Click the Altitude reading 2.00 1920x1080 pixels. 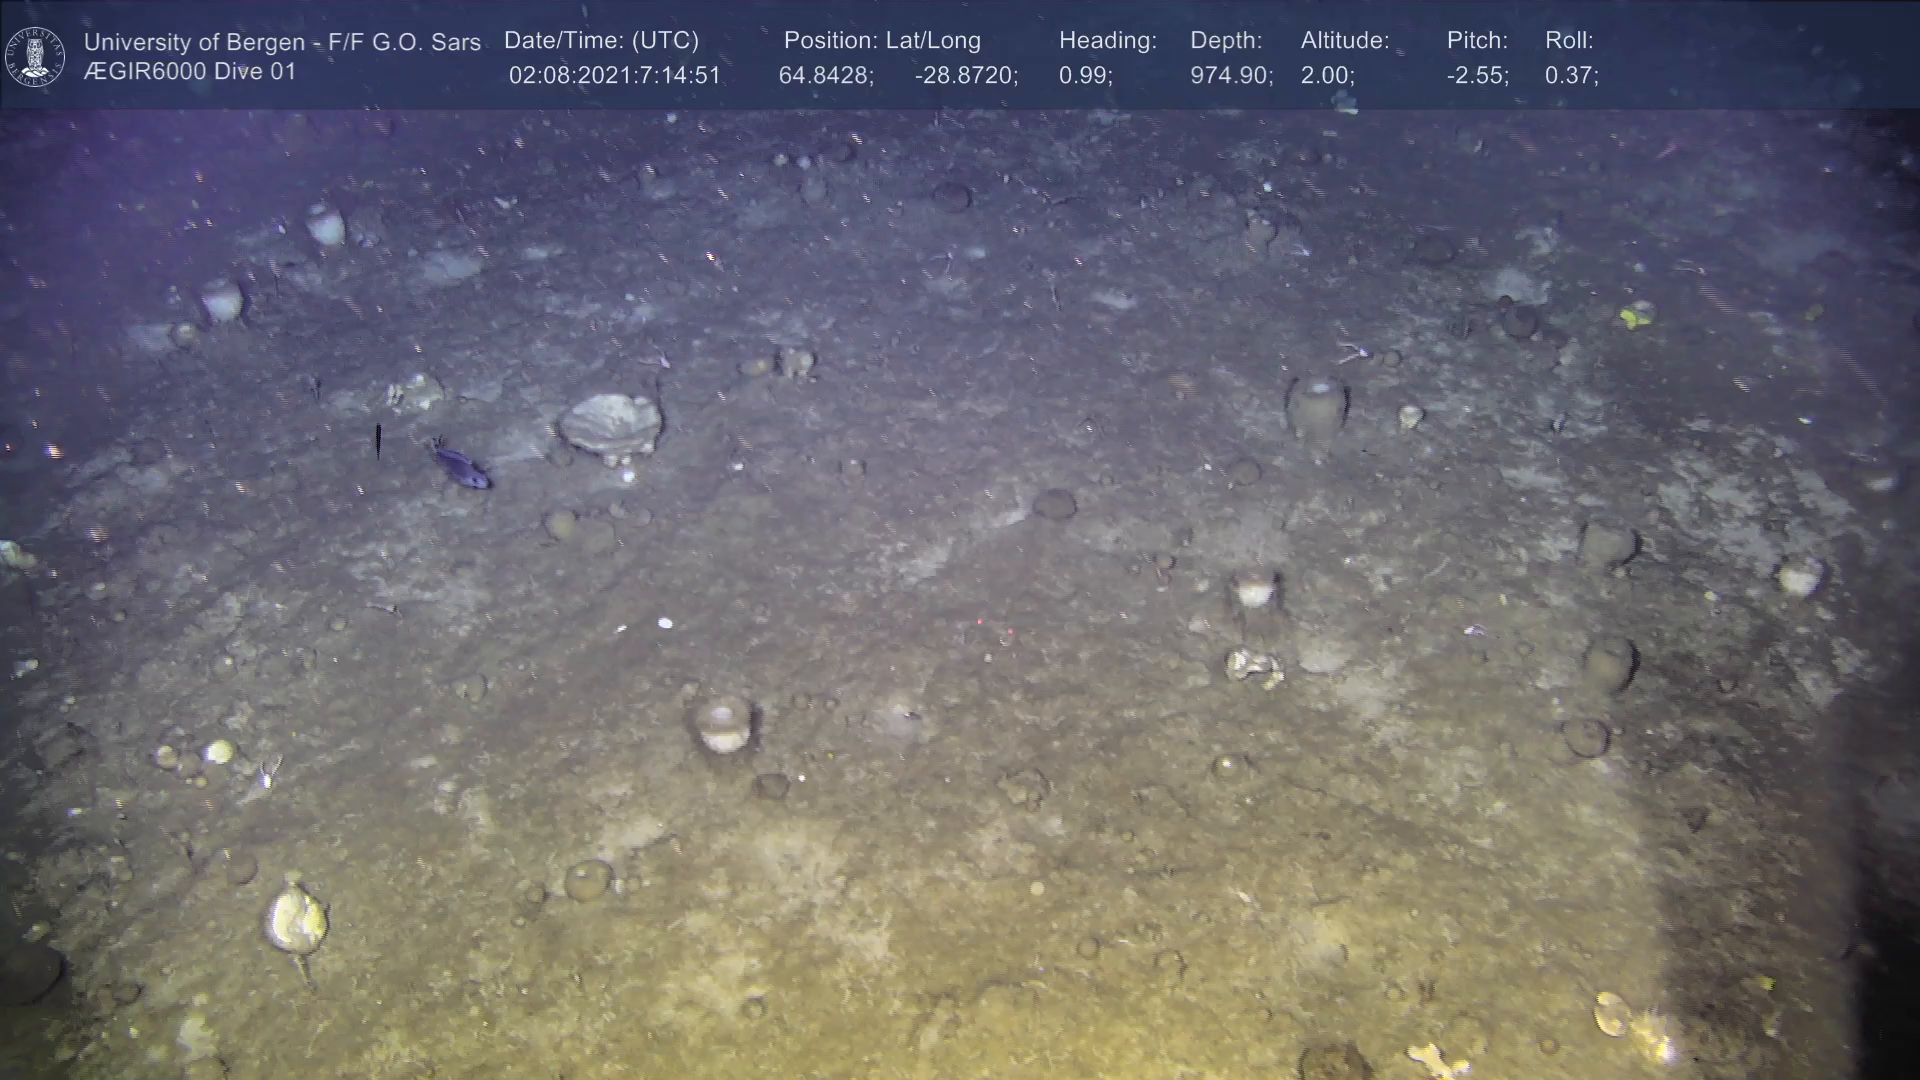click(x=1327, y=76)
